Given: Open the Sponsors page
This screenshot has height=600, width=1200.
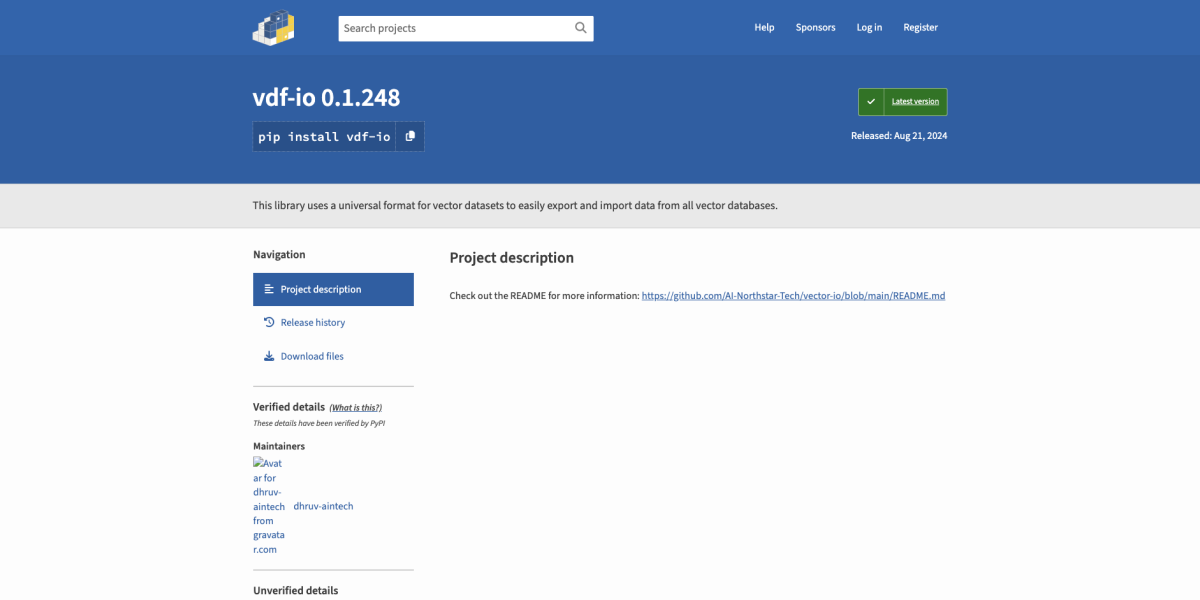Looking at the screenshot, I should pyautogui.click(x=815, y=28).
